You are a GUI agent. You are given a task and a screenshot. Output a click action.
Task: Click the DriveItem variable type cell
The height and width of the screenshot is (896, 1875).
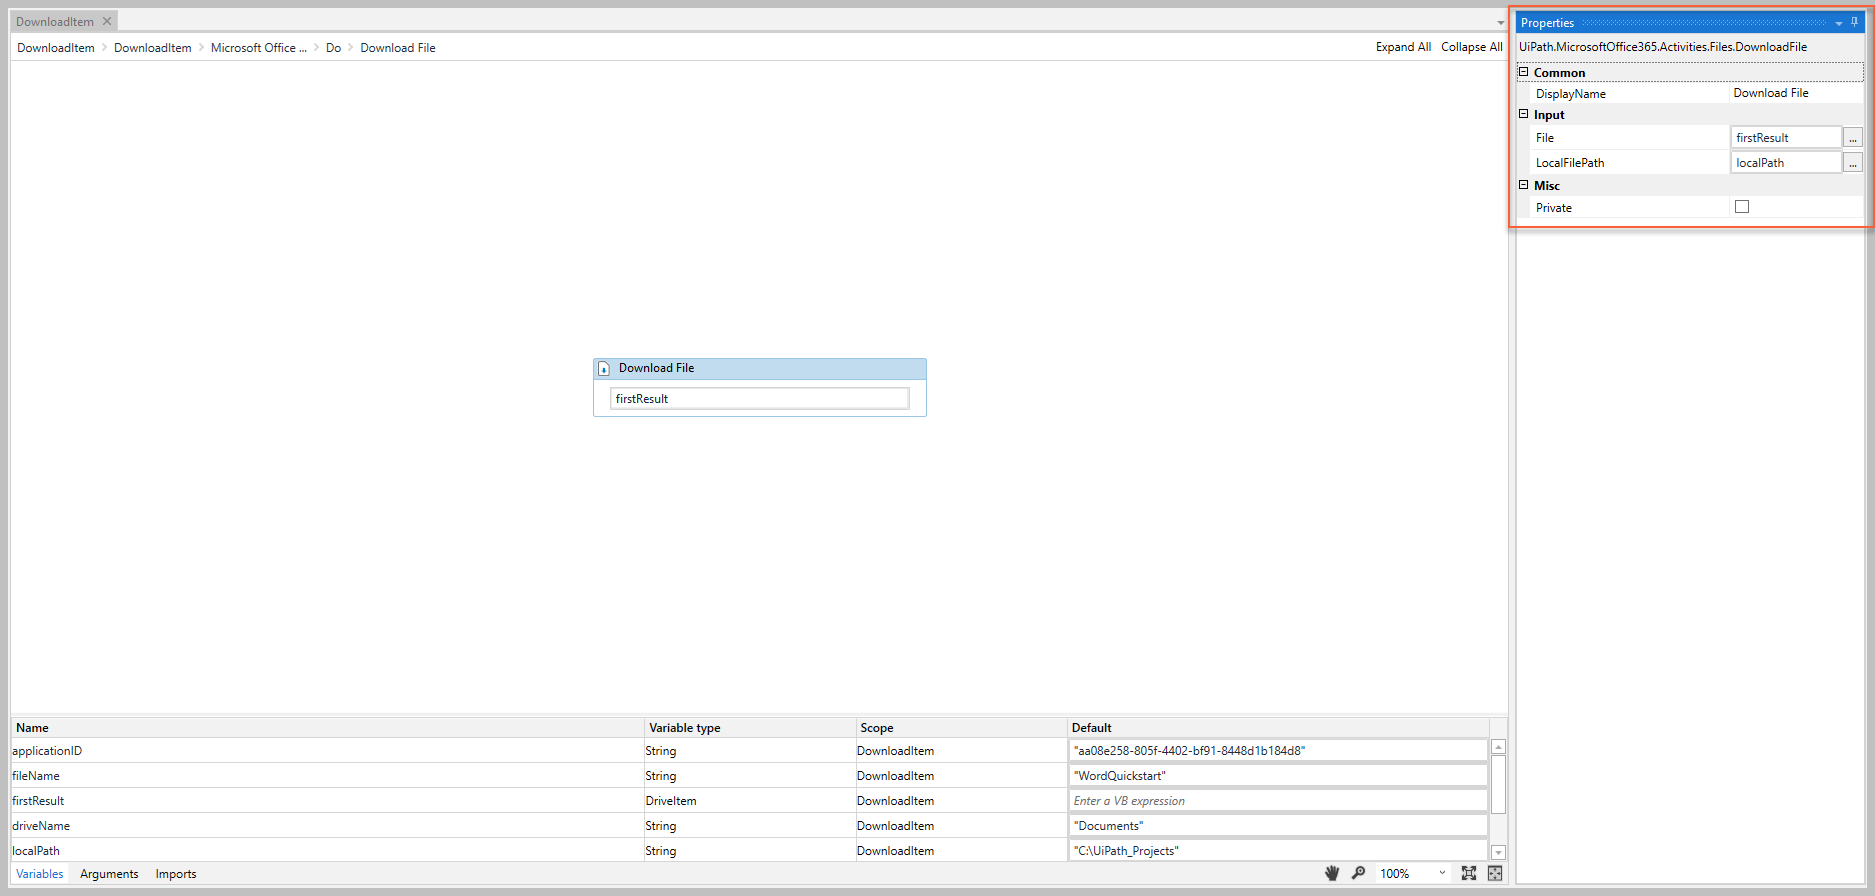(x=750, y=801)
